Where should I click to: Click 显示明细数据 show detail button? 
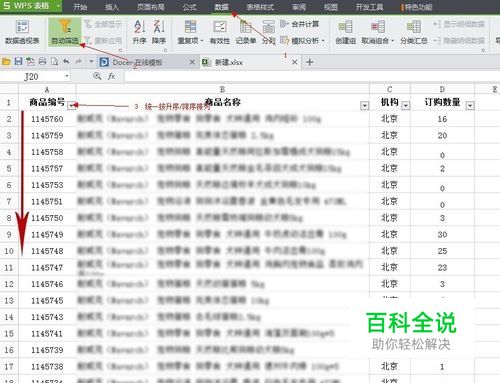(x=459, y=24)
